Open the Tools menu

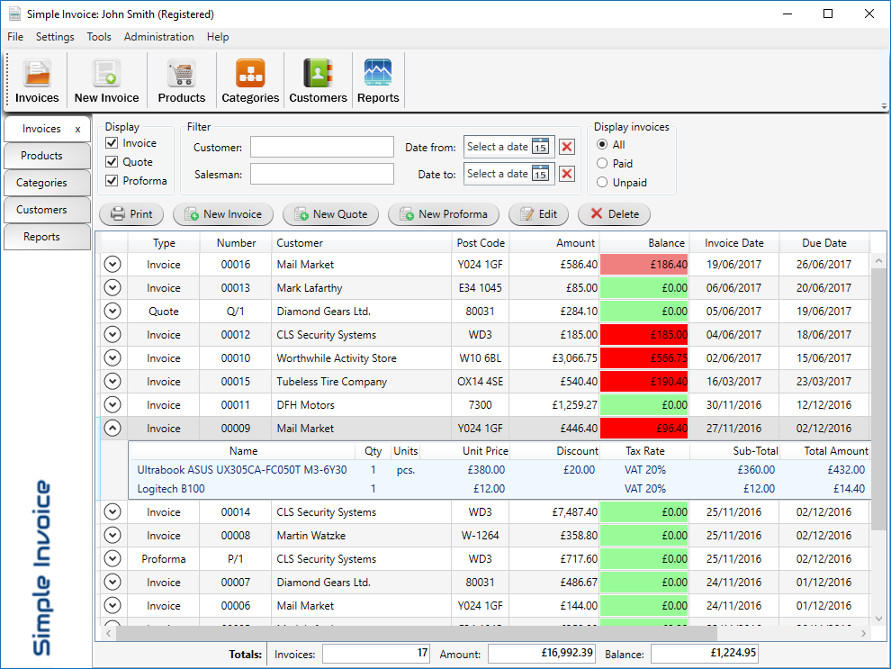click(99, 37)
